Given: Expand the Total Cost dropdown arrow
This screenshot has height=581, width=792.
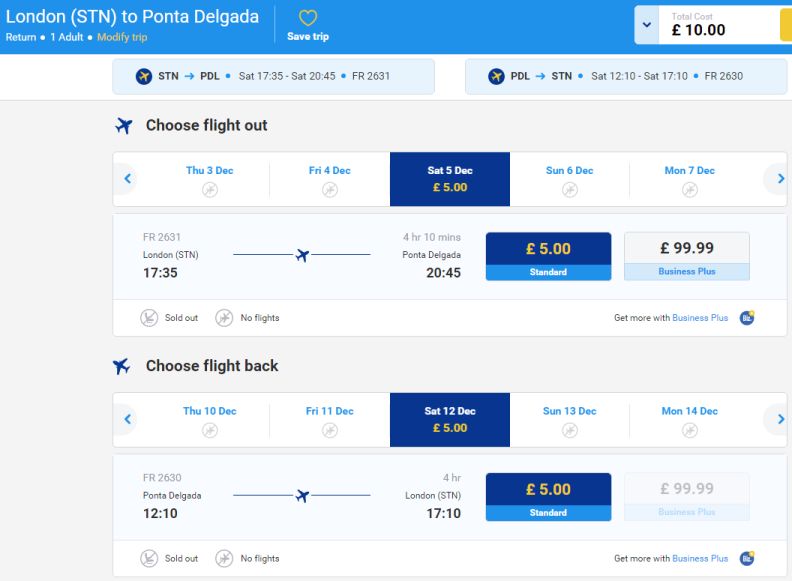Looking at the screenshot, I should pos(647,25).
